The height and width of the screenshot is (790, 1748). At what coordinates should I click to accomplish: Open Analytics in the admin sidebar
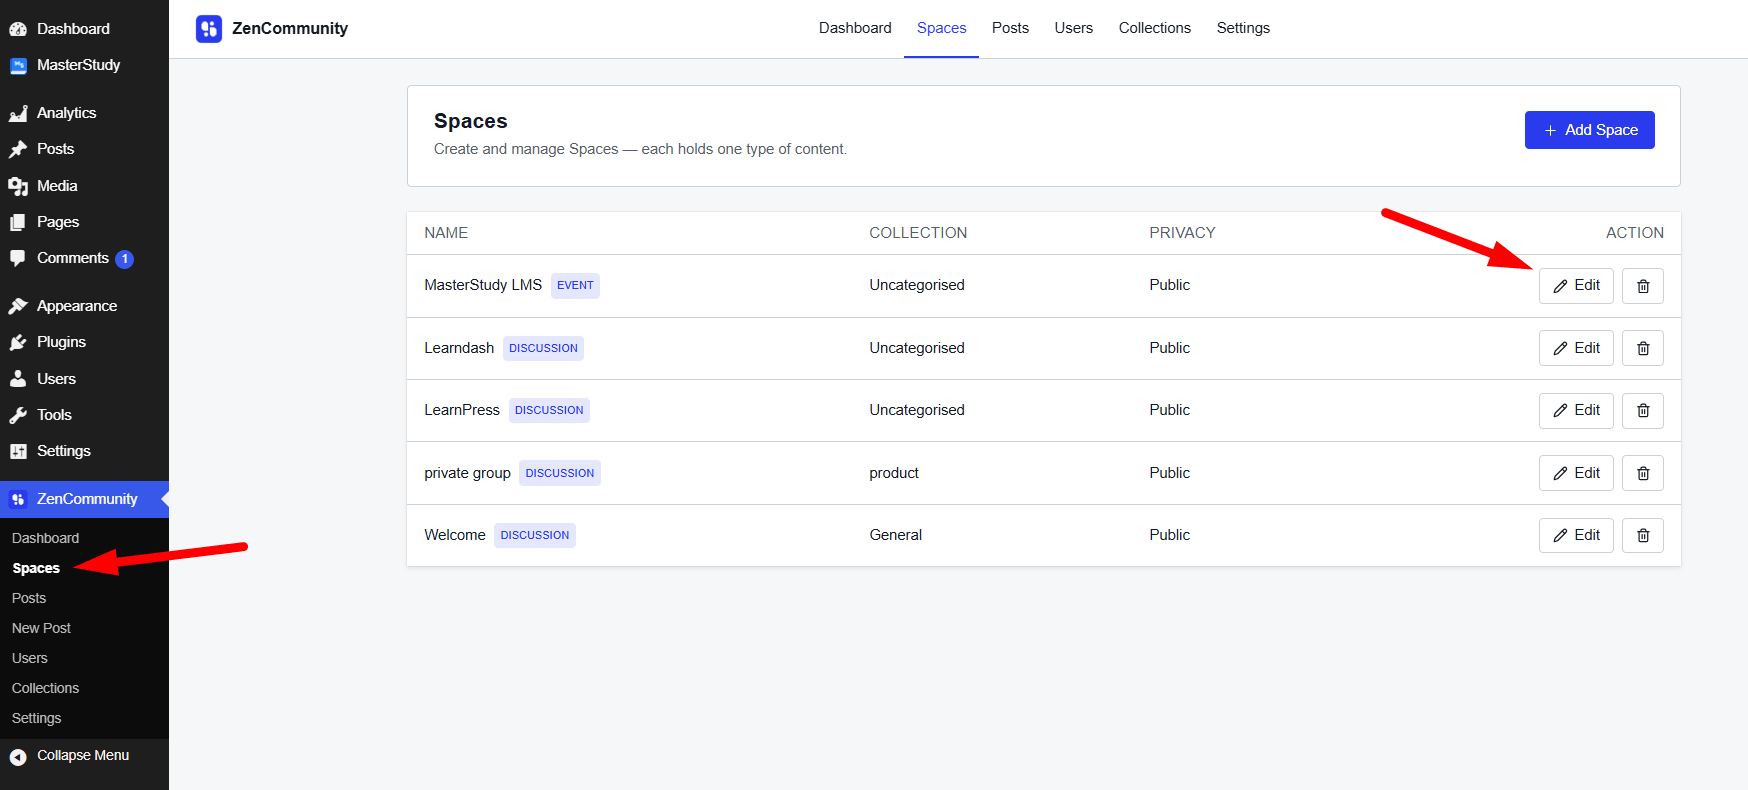(84, 113)
